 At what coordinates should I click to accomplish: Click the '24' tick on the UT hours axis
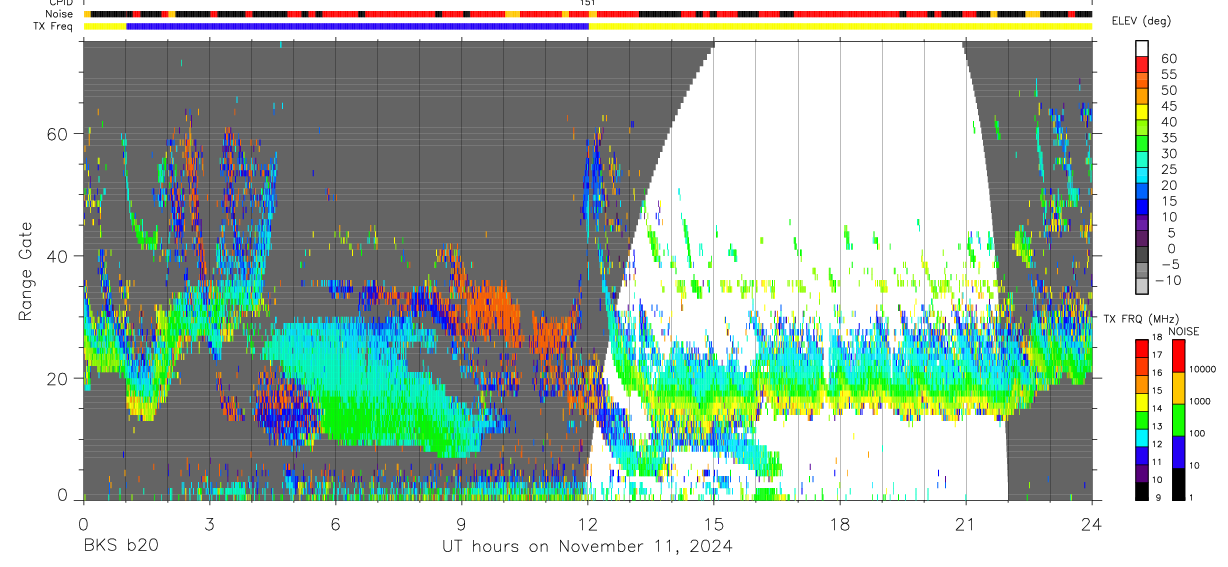tap(1092, 523)
